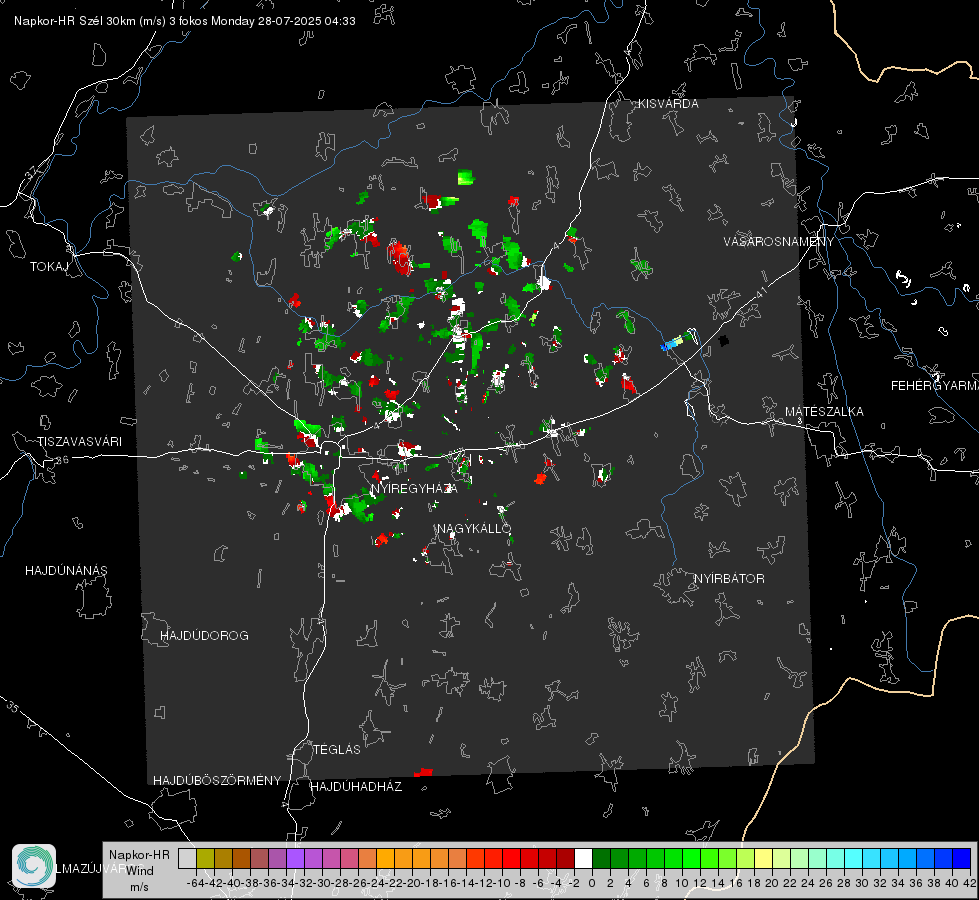
Task: Click the purple swatch at -34 m/s
Action: point(295,858)
